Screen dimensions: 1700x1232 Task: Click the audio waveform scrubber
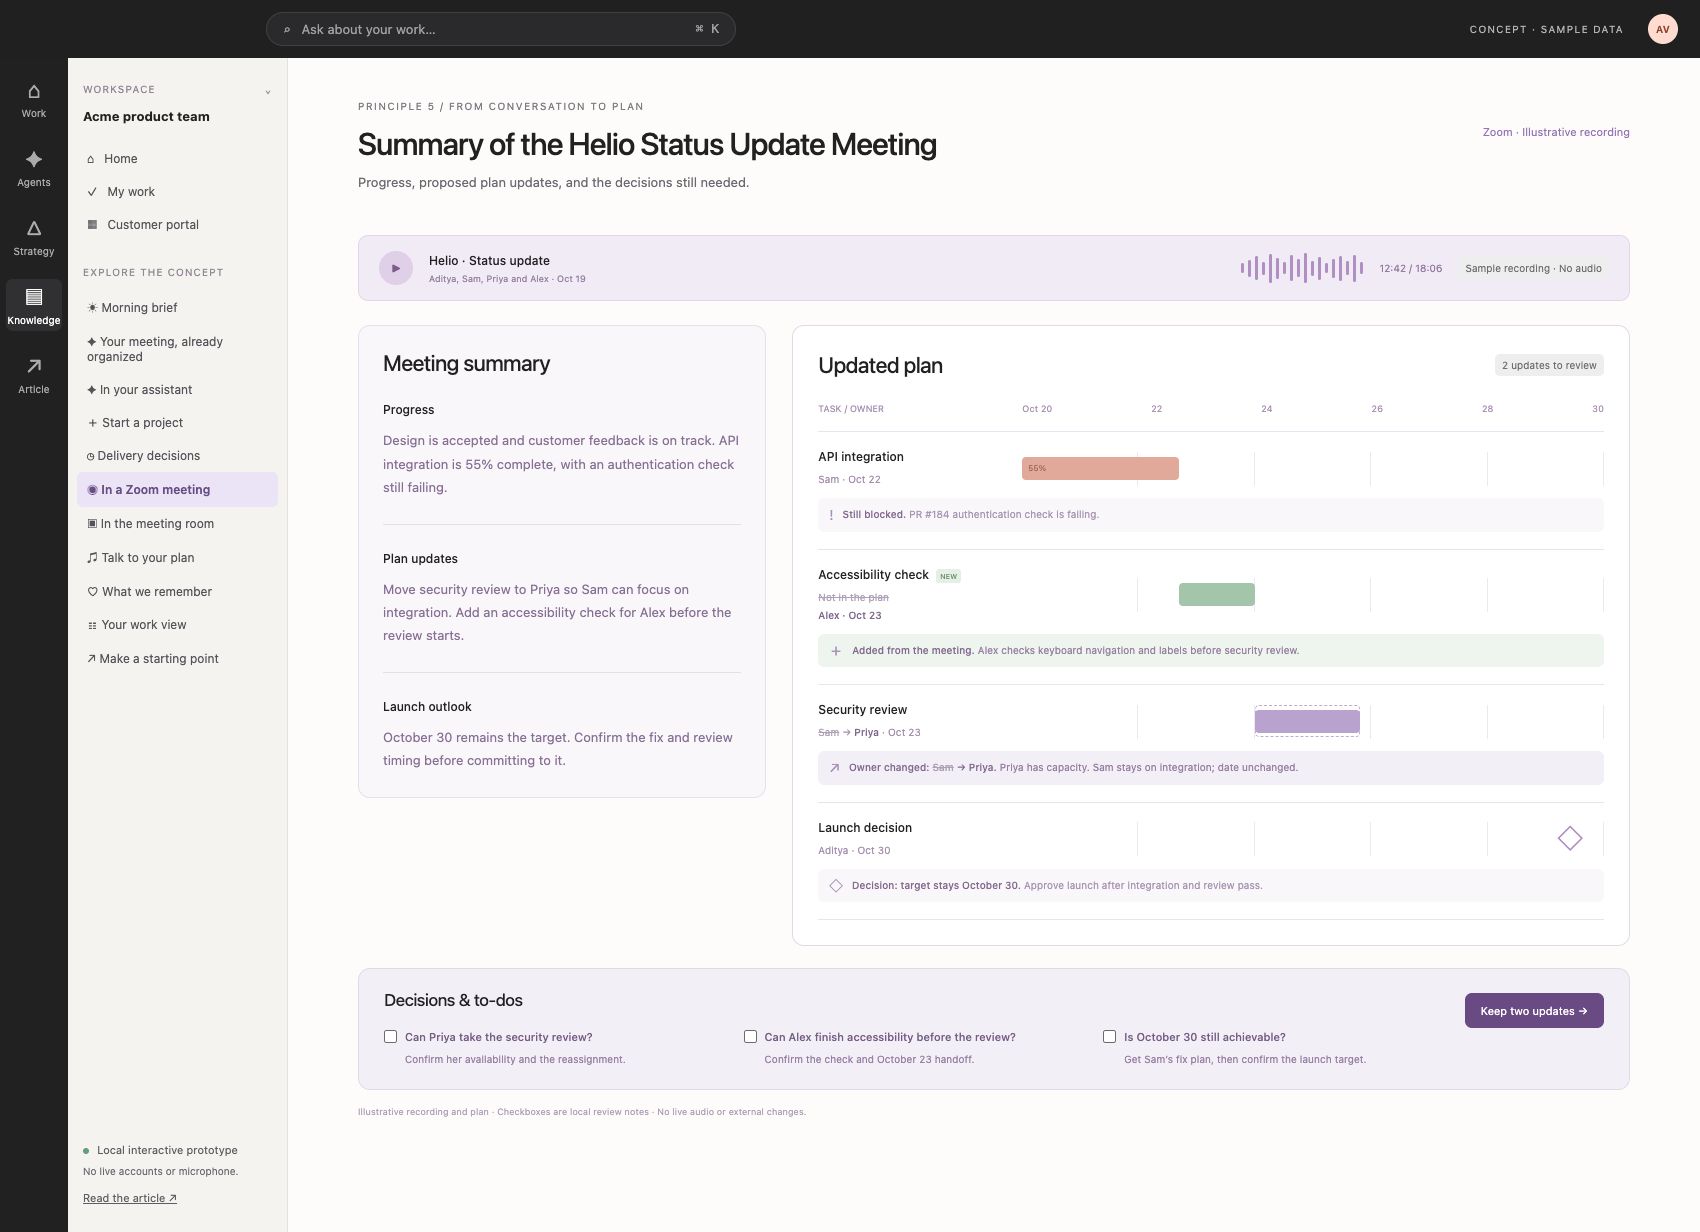(1301, 268)
